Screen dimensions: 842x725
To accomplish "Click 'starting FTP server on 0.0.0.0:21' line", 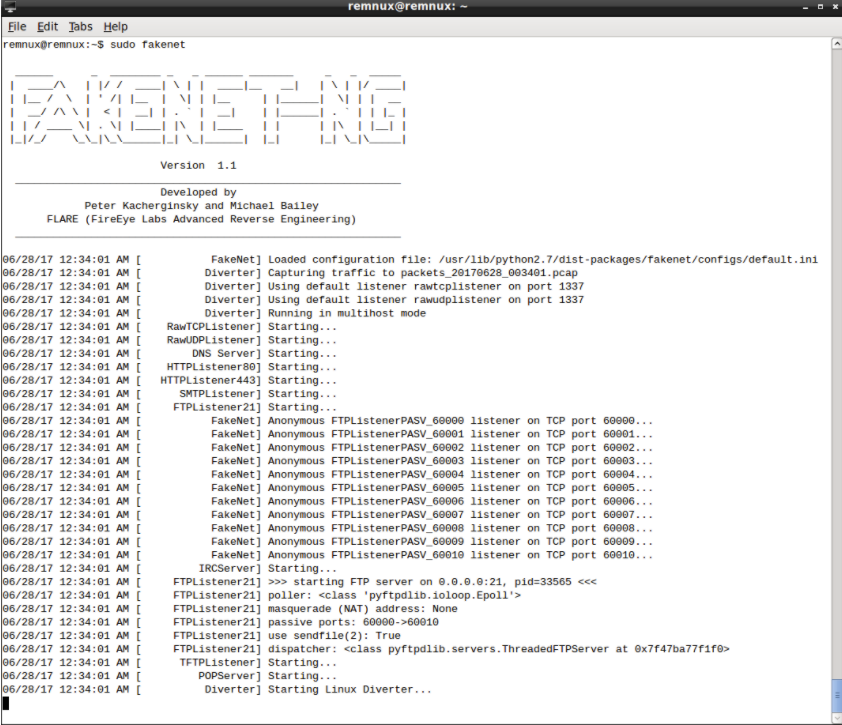I will pos(300,582).
